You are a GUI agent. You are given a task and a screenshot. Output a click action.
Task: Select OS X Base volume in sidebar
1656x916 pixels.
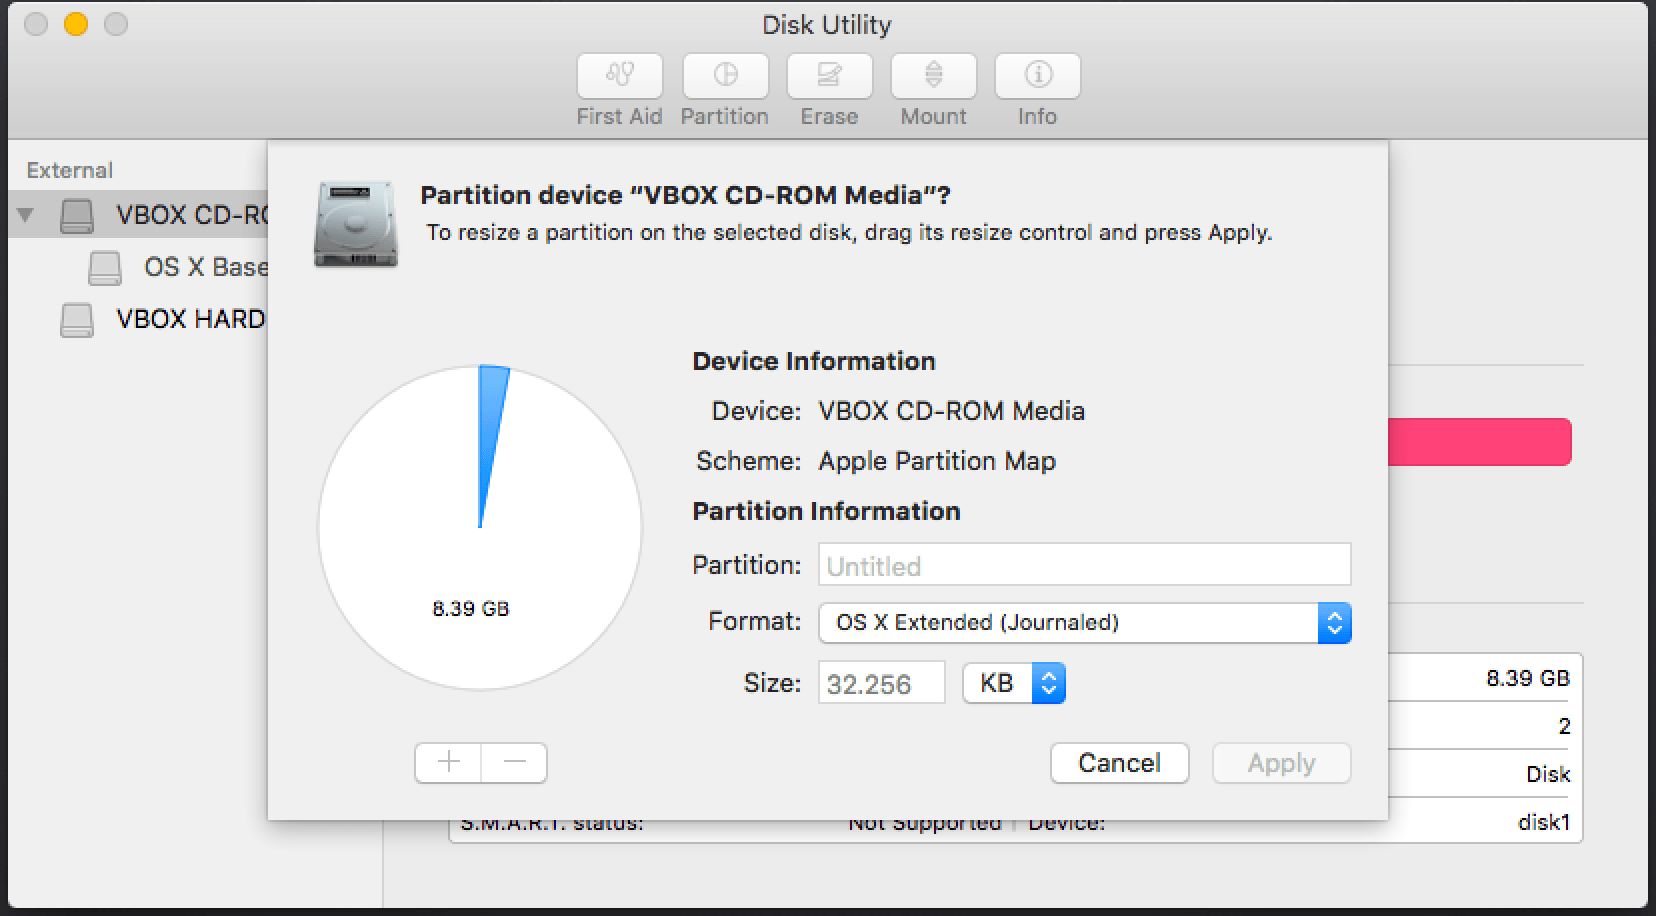tap(178, 267)
